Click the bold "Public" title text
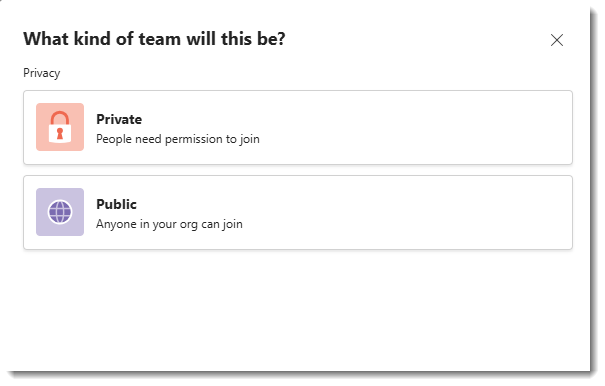Image resolution: width=605 pixels, height=386 pixels. pos(116,204)
